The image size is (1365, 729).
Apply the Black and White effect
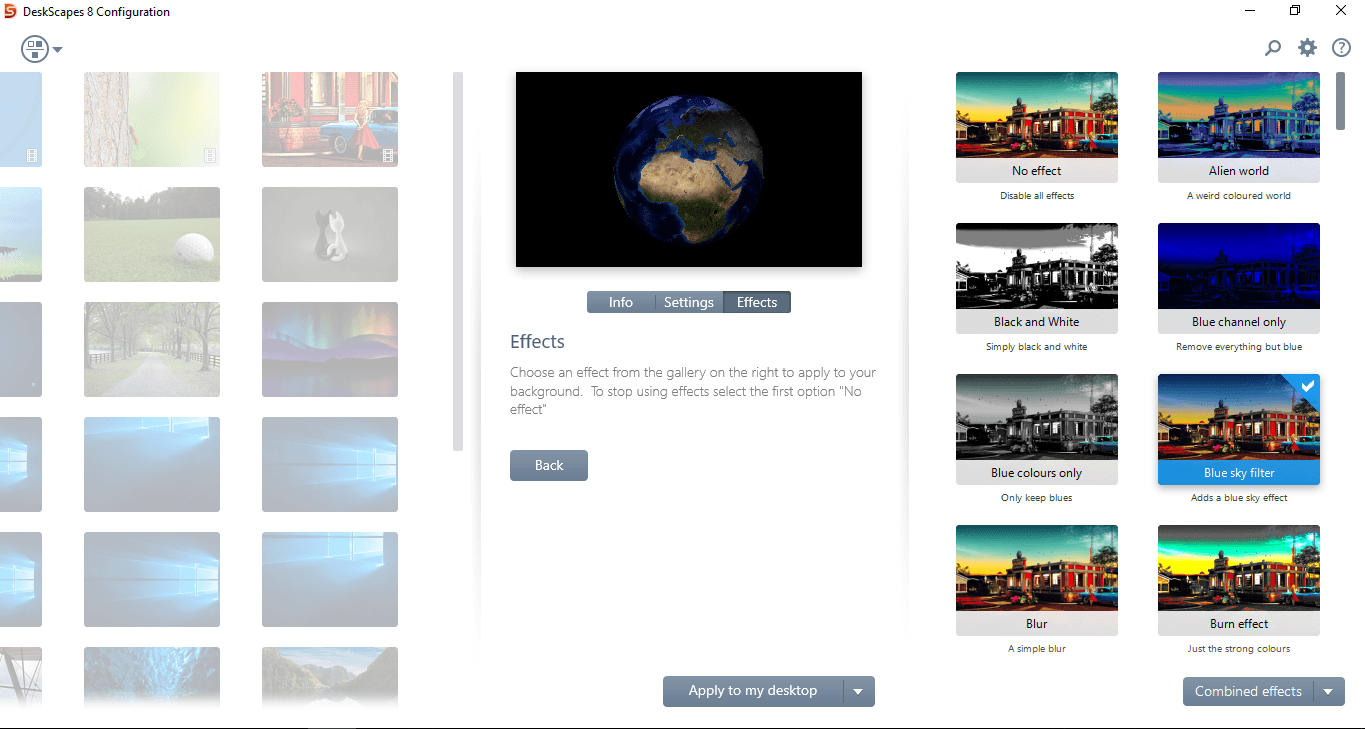1037,278
